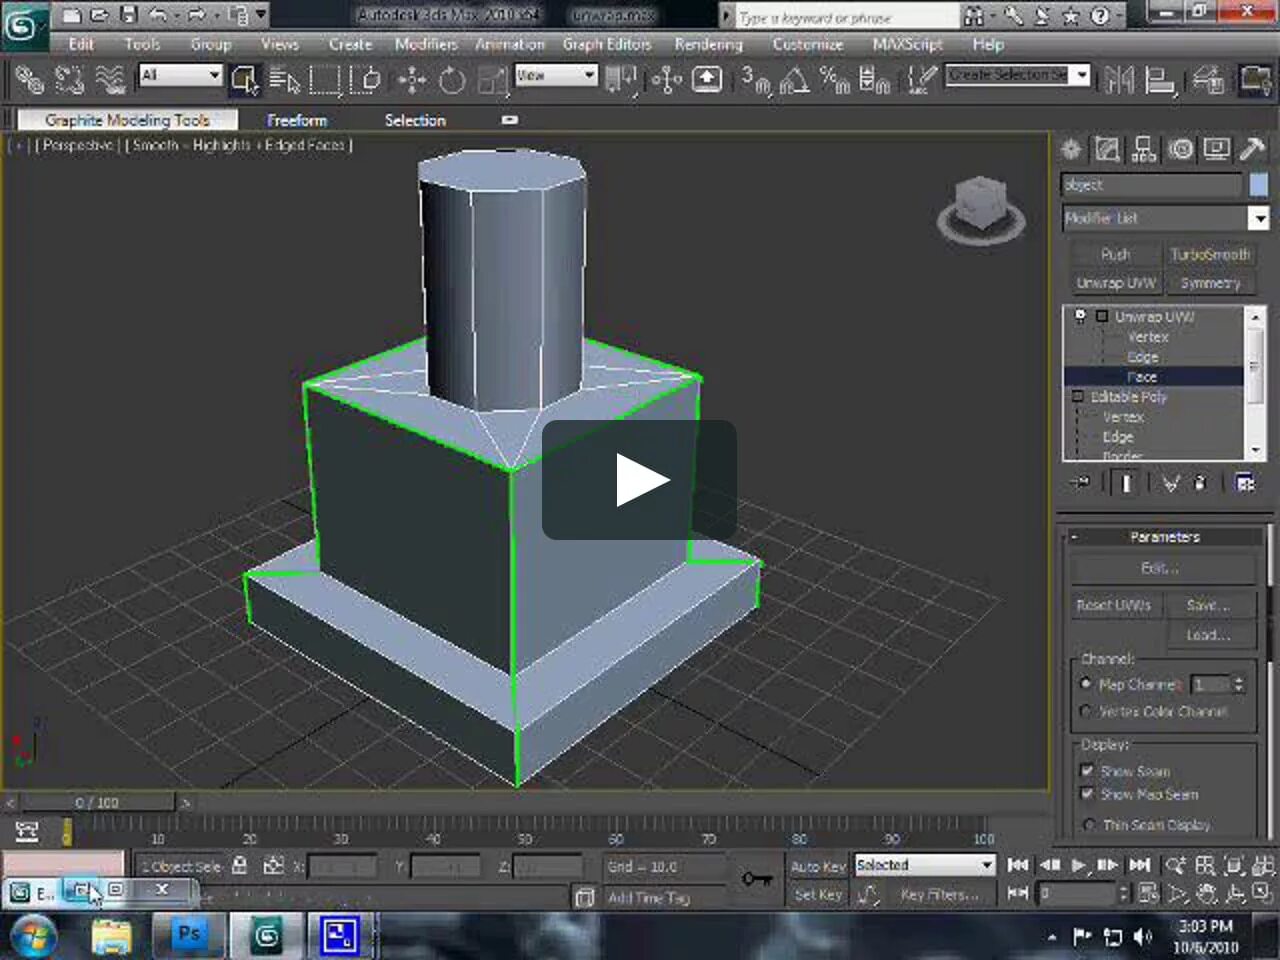The image size is (1280, 960).
Task: Select the Map Channel radio button
Action: tap(1086, 684)
